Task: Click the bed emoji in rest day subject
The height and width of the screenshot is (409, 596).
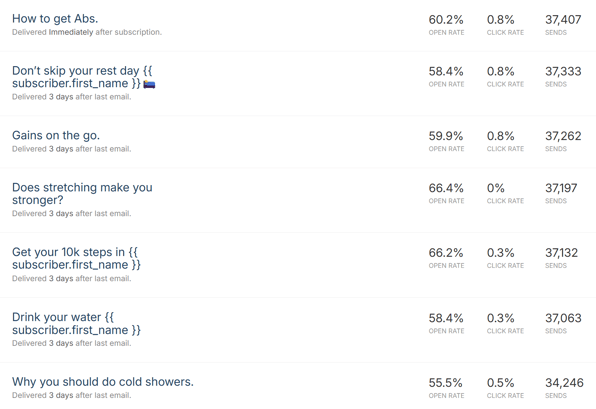Action: point(149,84)
